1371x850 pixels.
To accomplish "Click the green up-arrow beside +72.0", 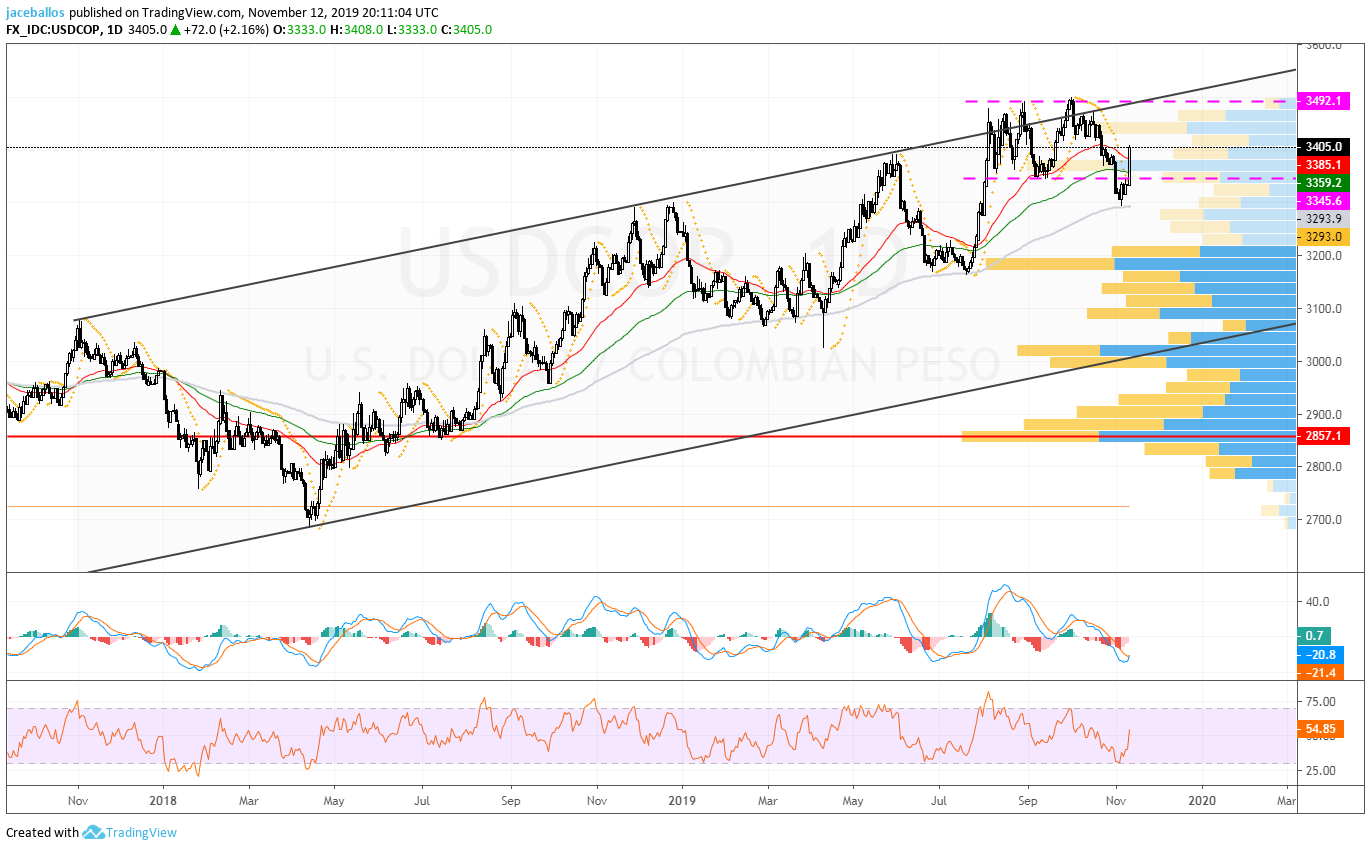I will [x=175, y=30].
